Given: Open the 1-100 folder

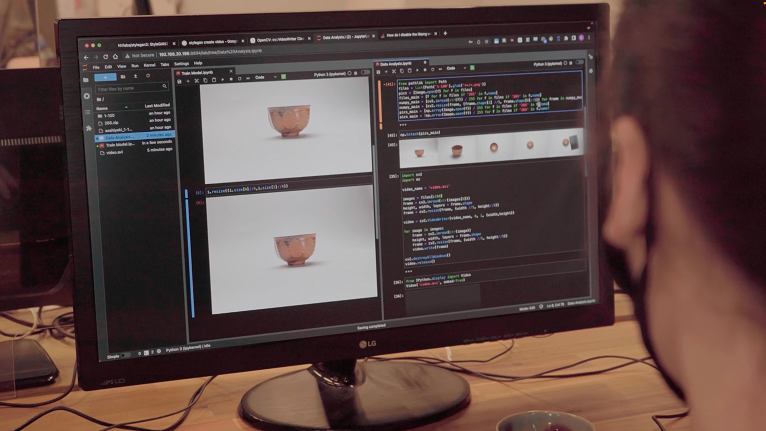Looking at the screenshot, I should tap(108, 114).
